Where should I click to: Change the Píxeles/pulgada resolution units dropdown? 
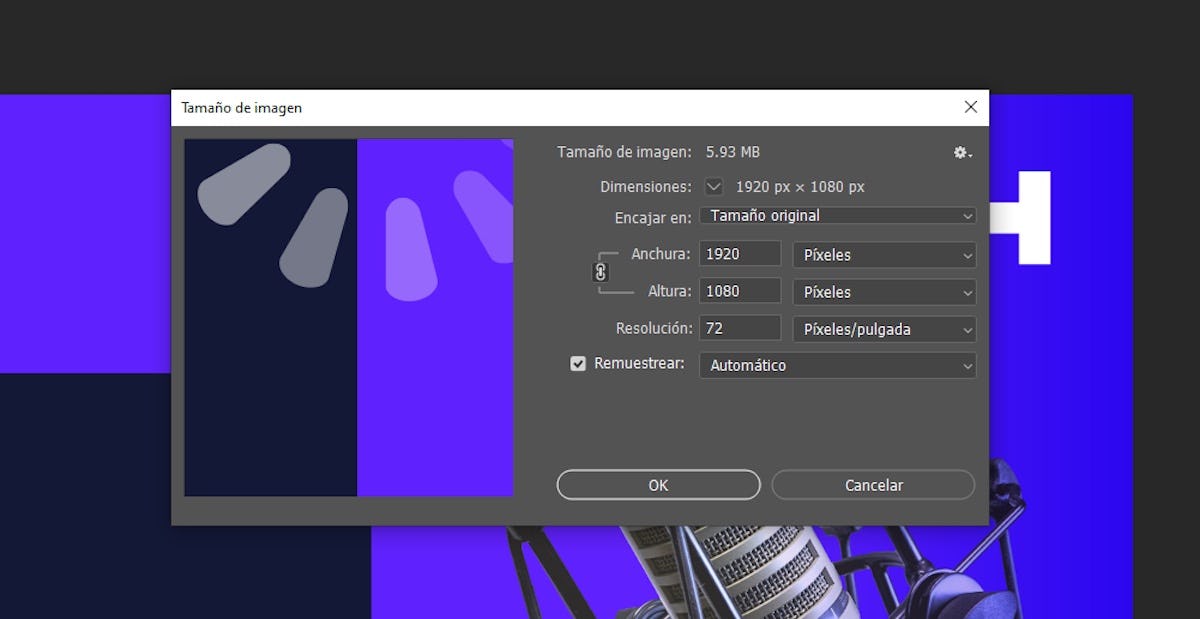coord(884,329)
